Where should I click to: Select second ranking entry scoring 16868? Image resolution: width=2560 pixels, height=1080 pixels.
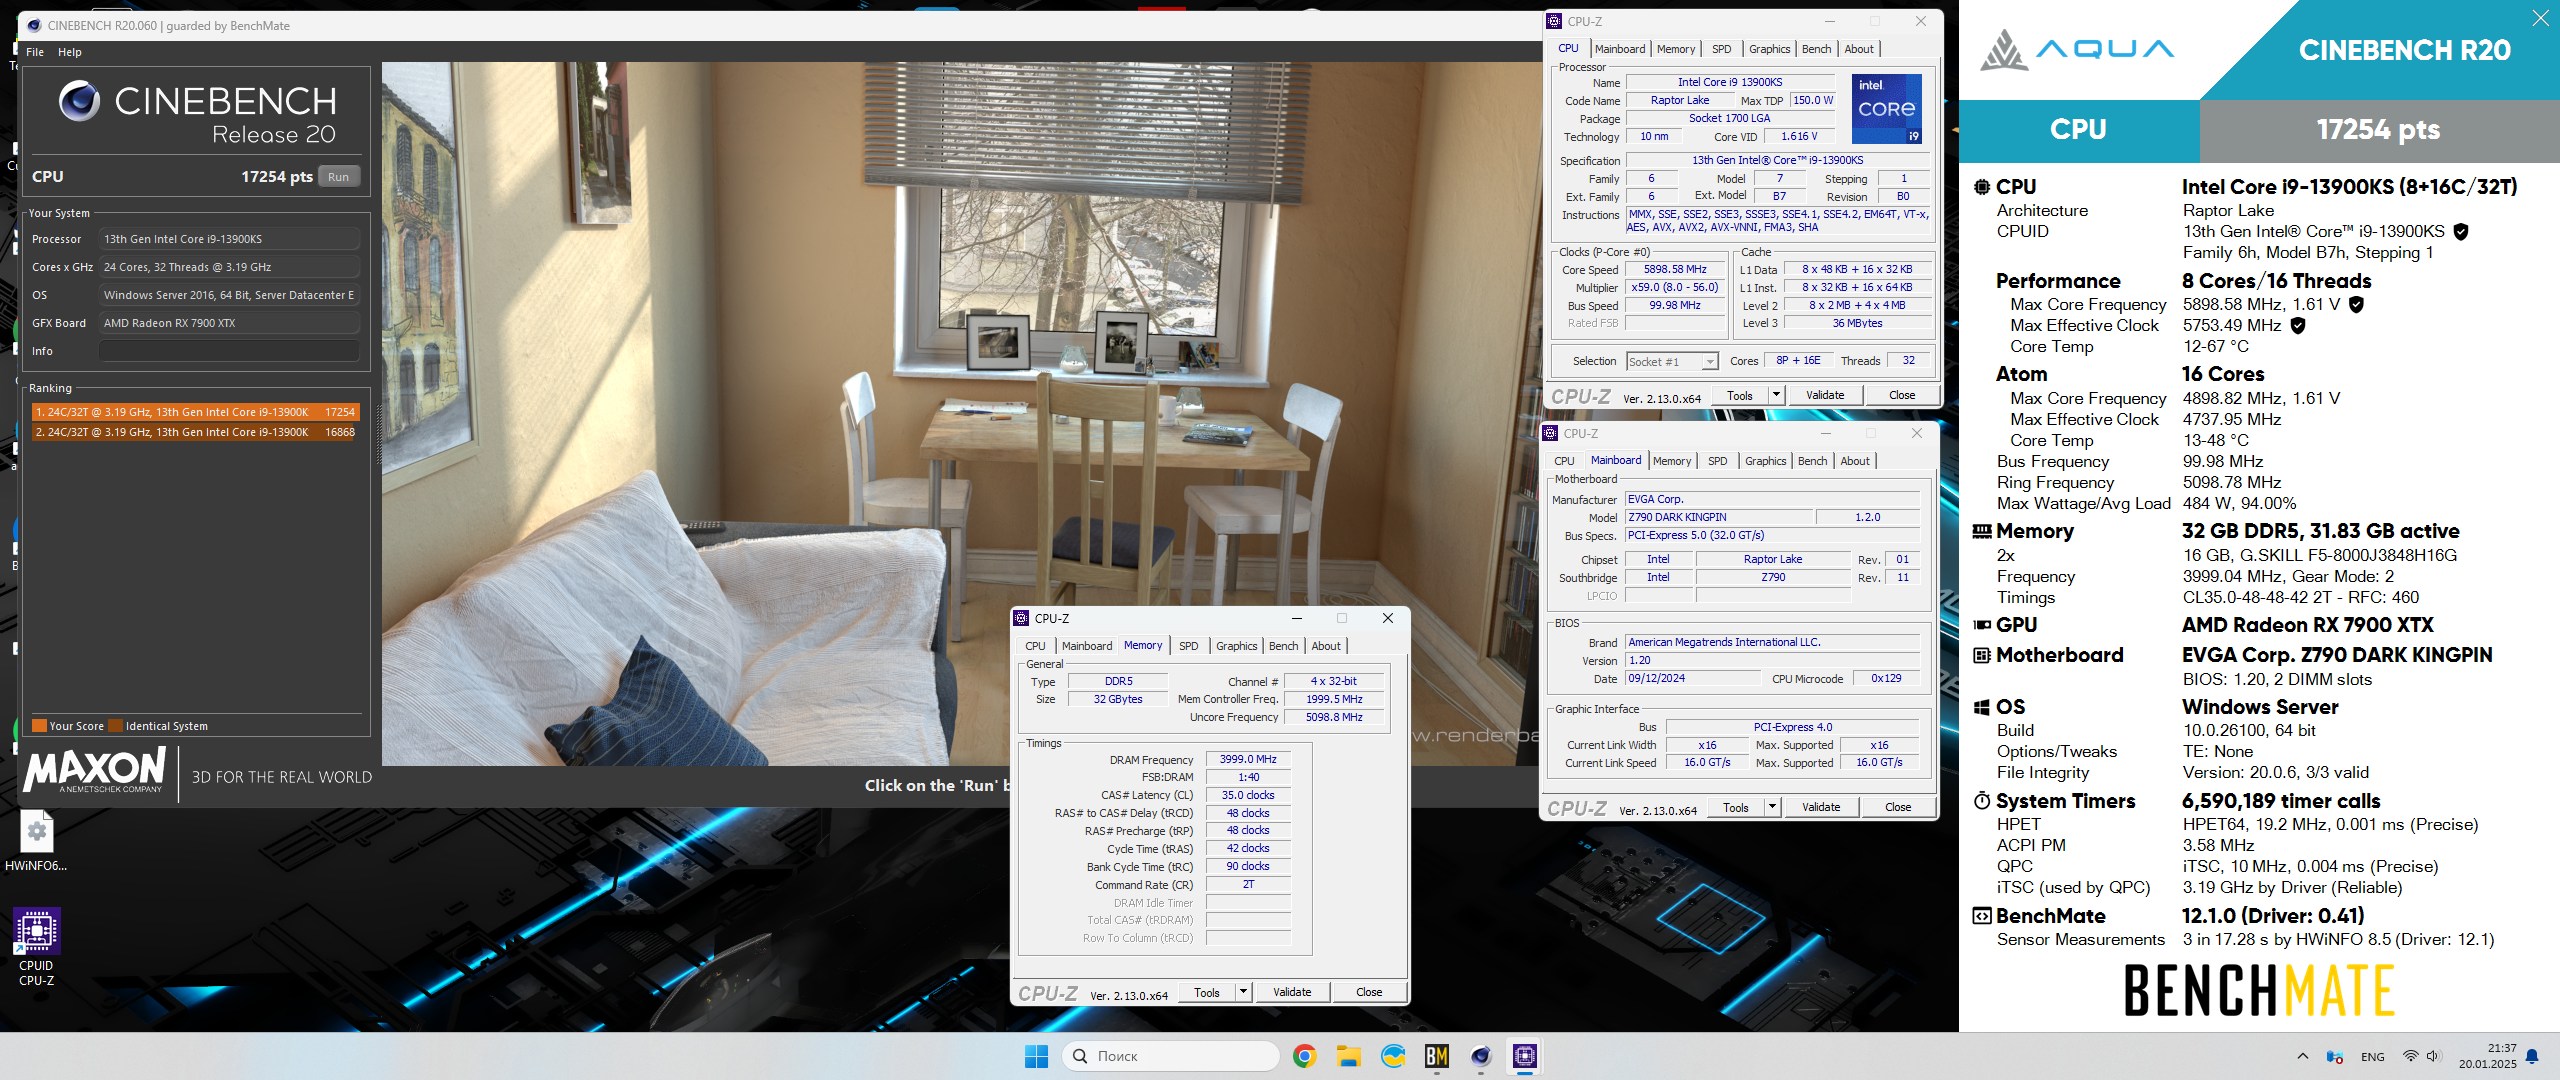point(195,432)
